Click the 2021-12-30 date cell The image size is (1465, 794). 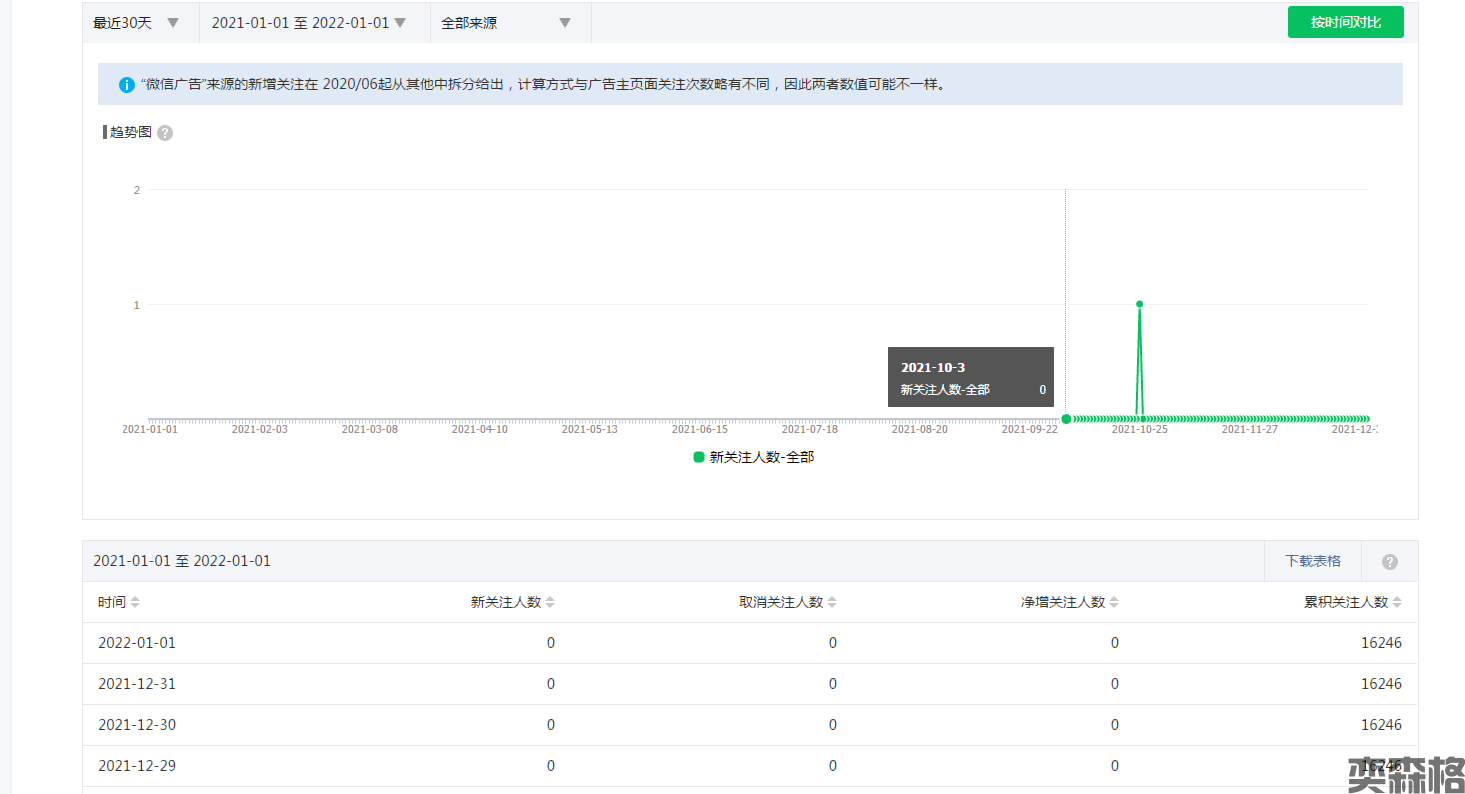click(137, 725)
